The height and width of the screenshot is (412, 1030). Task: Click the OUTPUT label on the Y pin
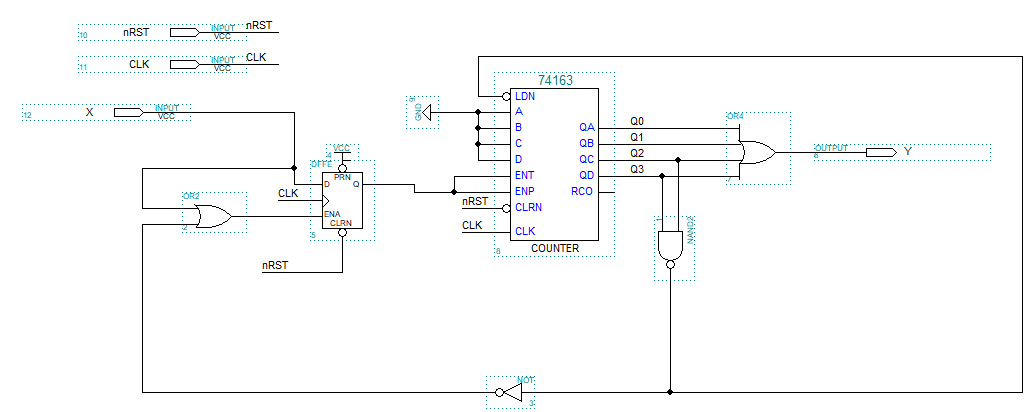click(832, 148)
